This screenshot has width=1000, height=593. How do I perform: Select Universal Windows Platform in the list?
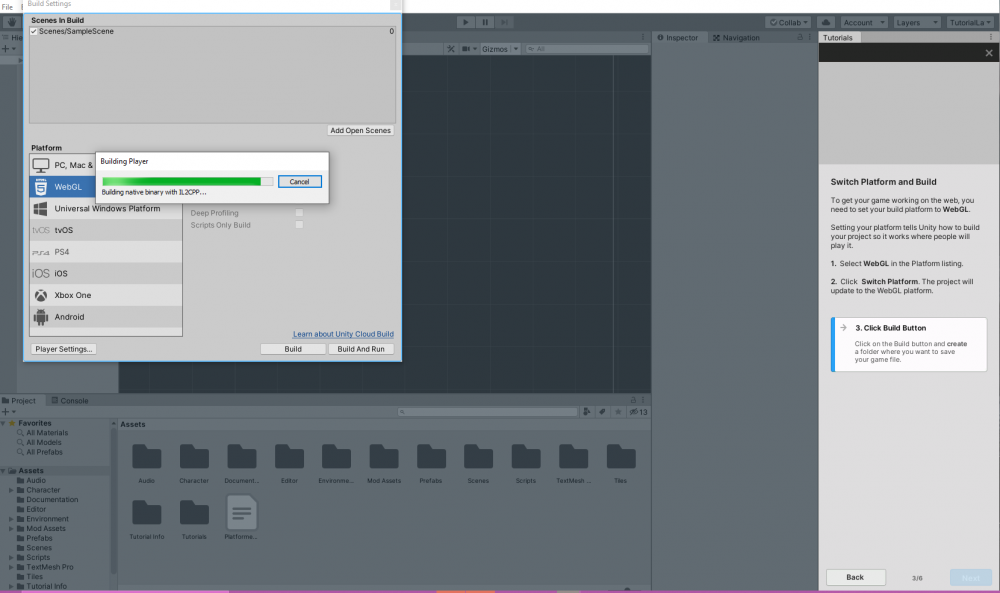106,209
